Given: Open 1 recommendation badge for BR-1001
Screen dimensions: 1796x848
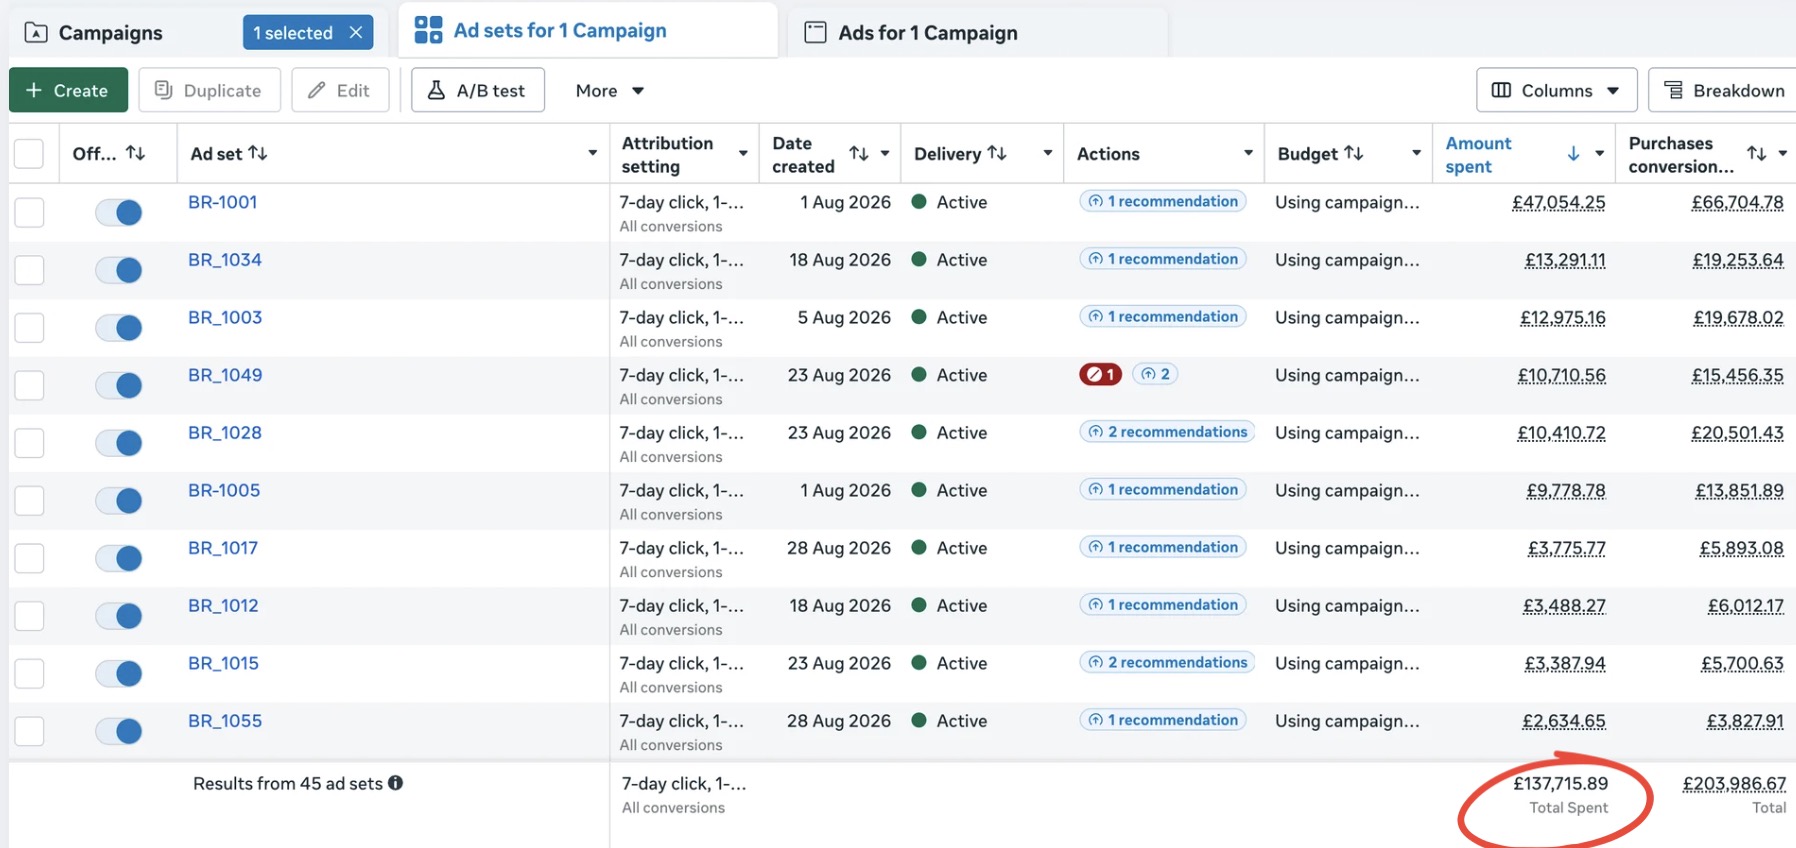Looking at the screenshot, I should coord(1163,201).
